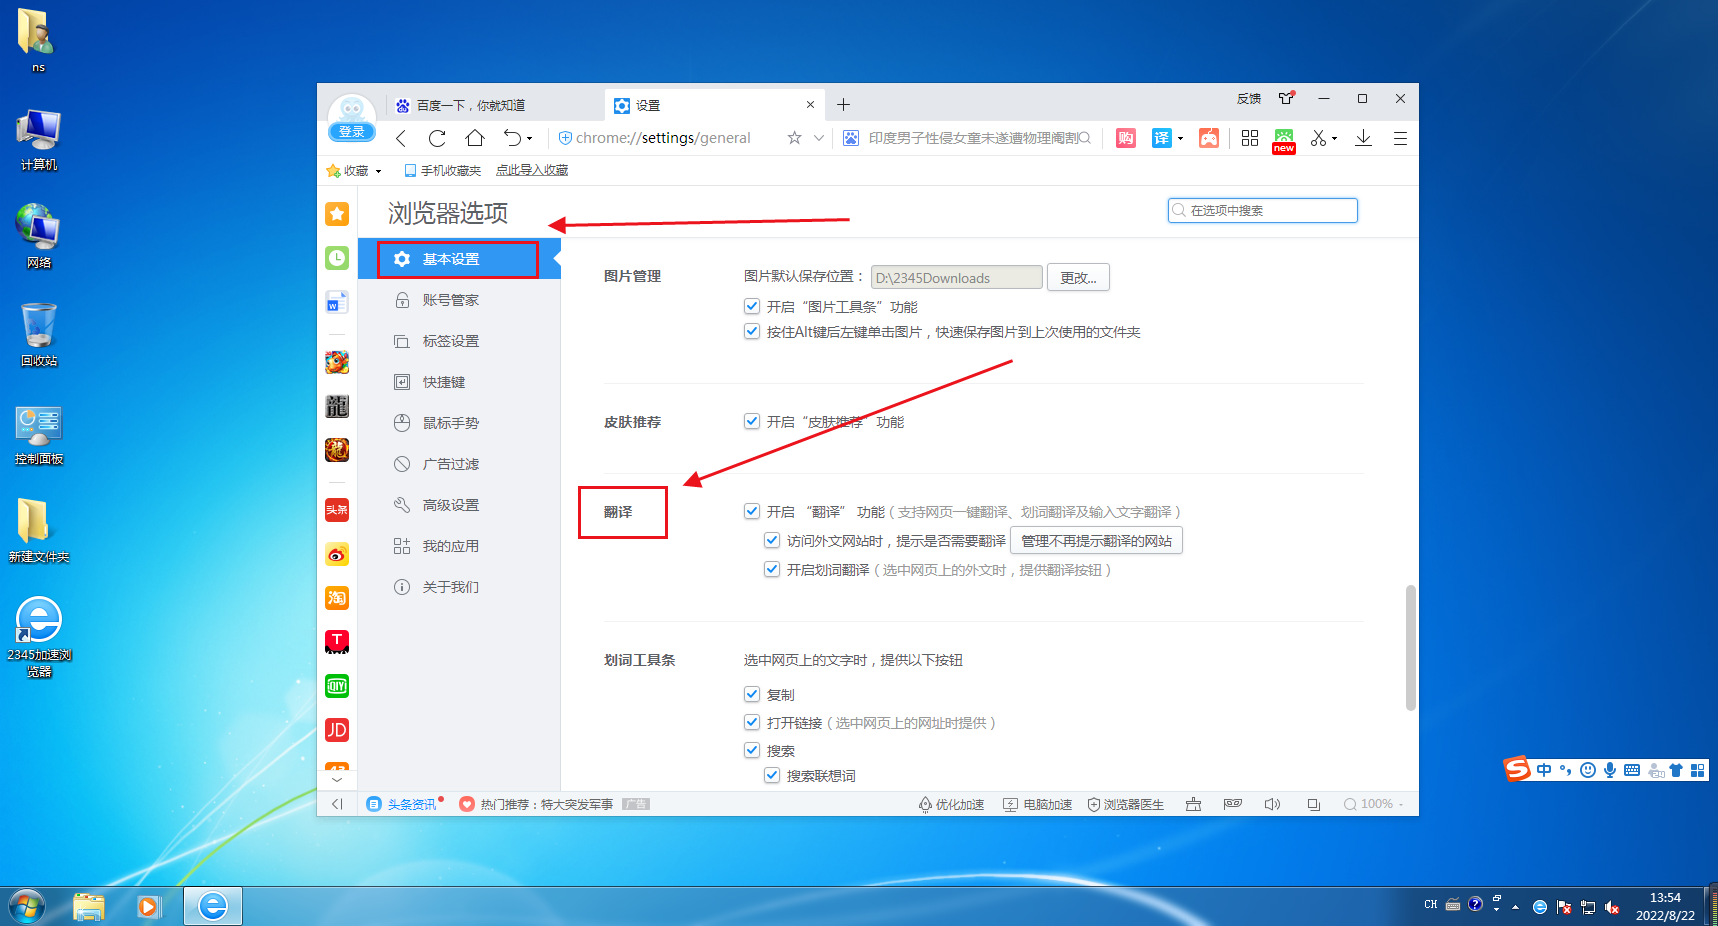Open the home page icon
Viewport: 1718px width, 926px height.
475,138
